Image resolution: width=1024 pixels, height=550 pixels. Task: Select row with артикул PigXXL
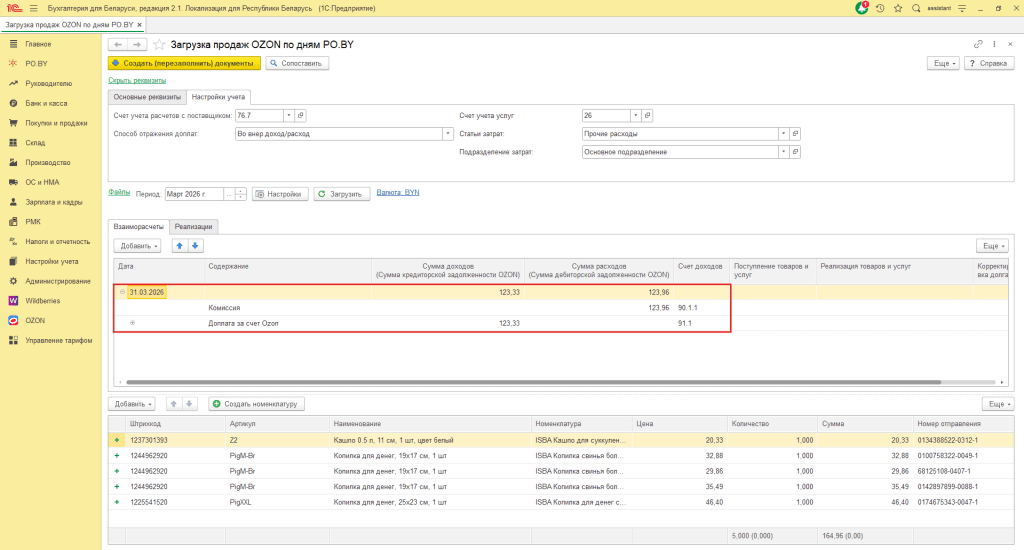[x=561, y=502]
